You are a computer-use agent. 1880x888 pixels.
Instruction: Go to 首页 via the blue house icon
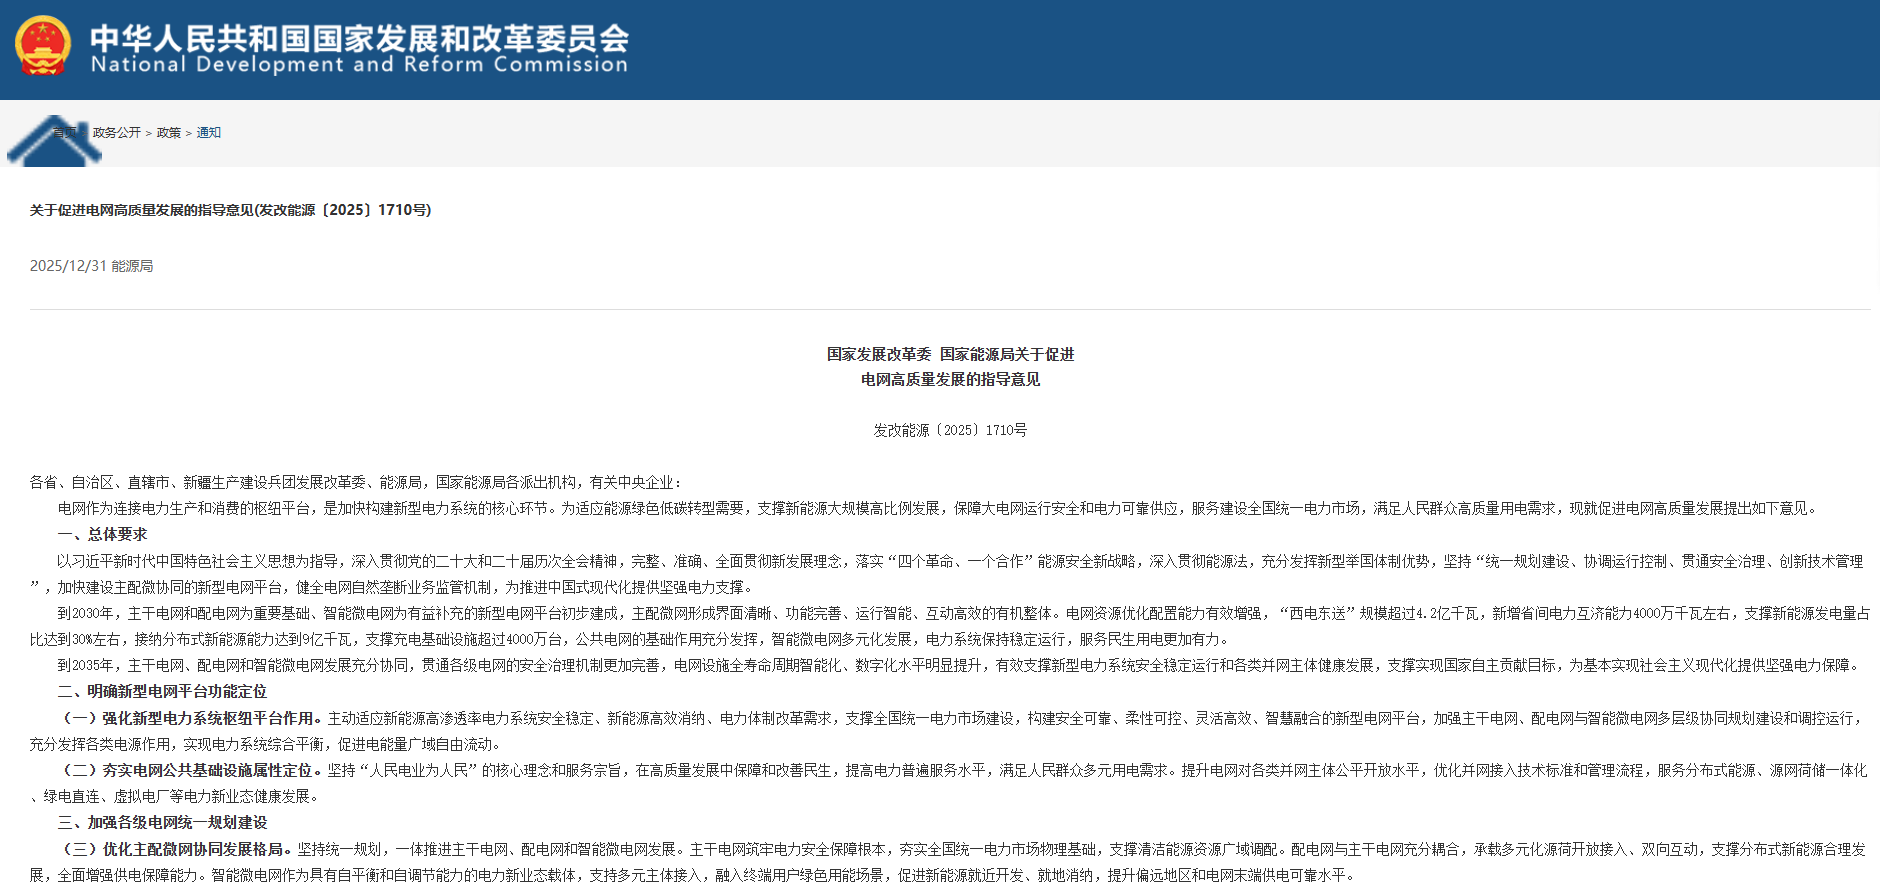pyautogui.click(x=54, y=140)
